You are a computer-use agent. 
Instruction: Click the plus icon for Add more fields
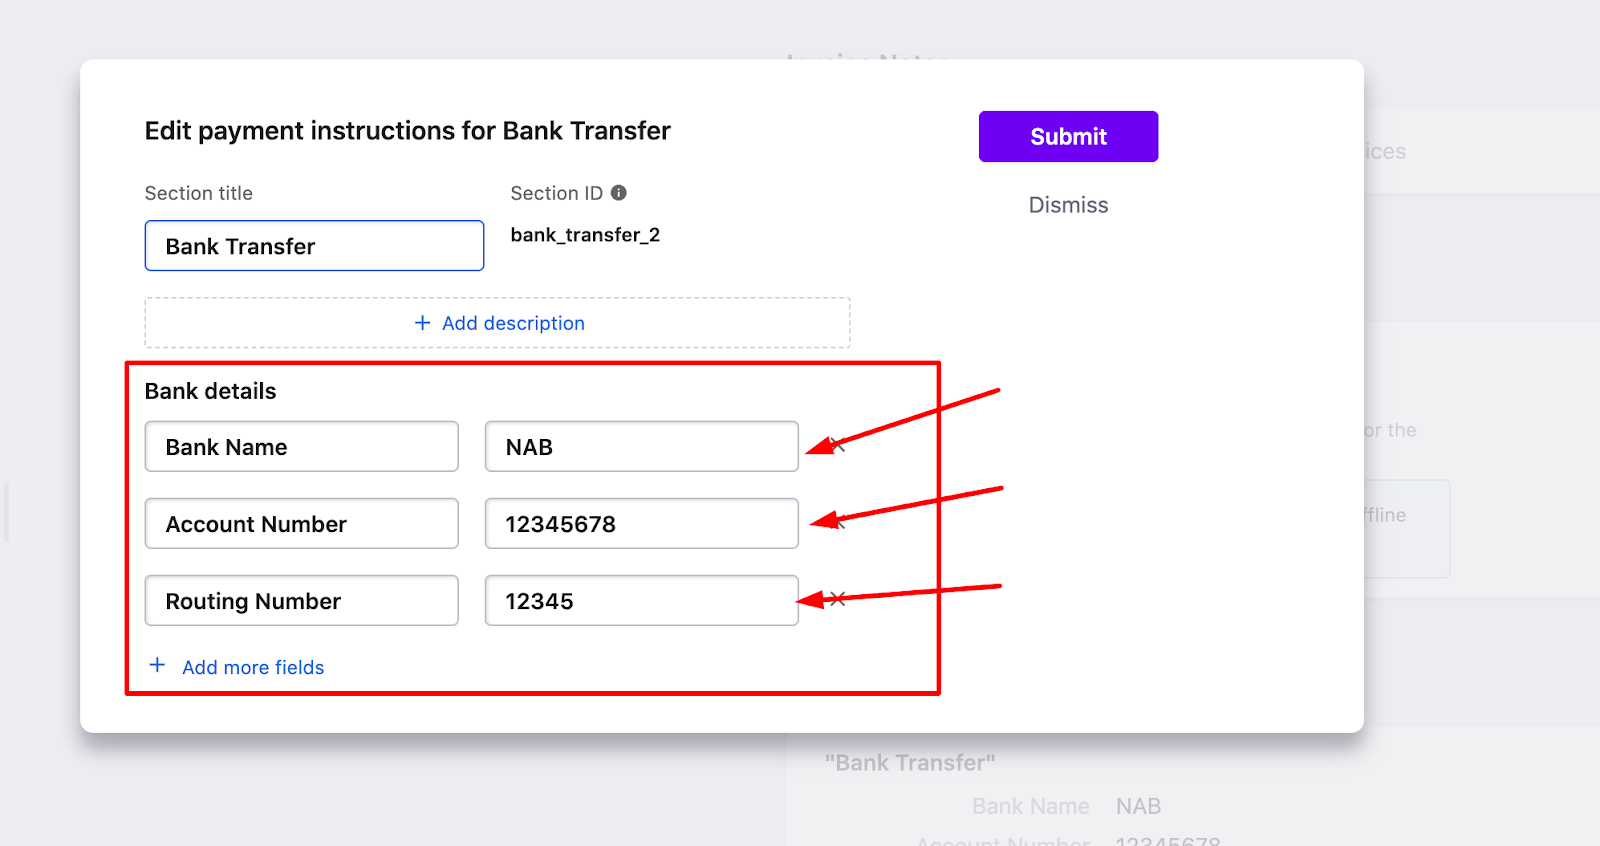coord(157,666)
